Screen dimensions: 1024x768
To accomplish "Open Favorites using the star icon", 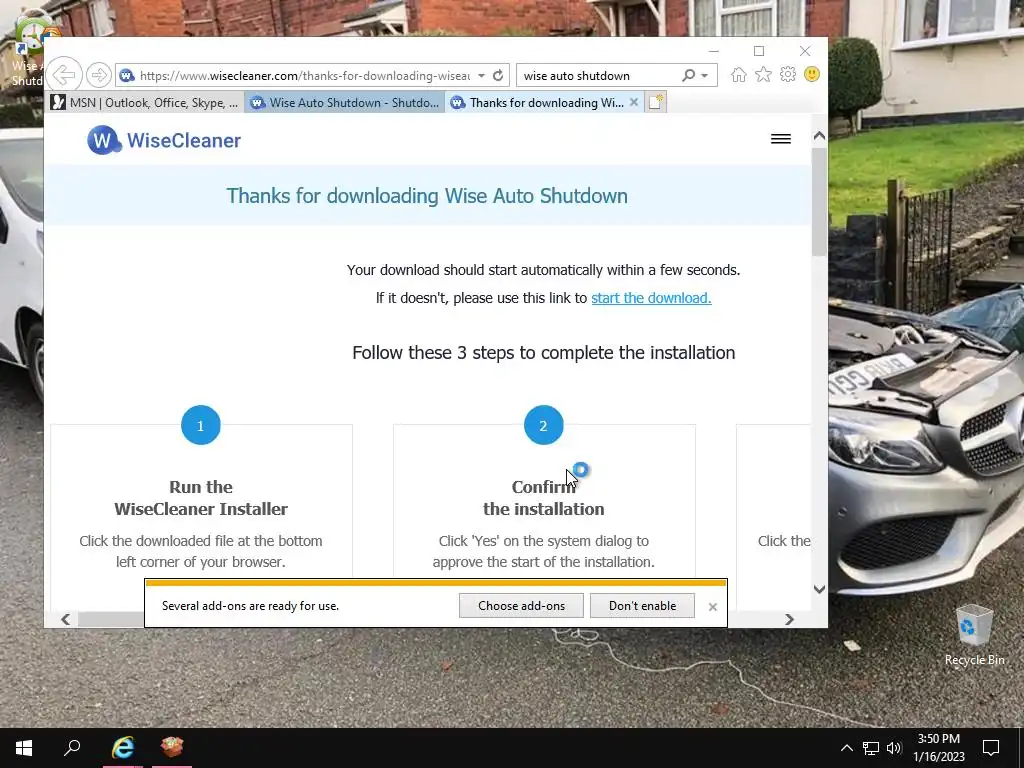I will coord(763,74).
